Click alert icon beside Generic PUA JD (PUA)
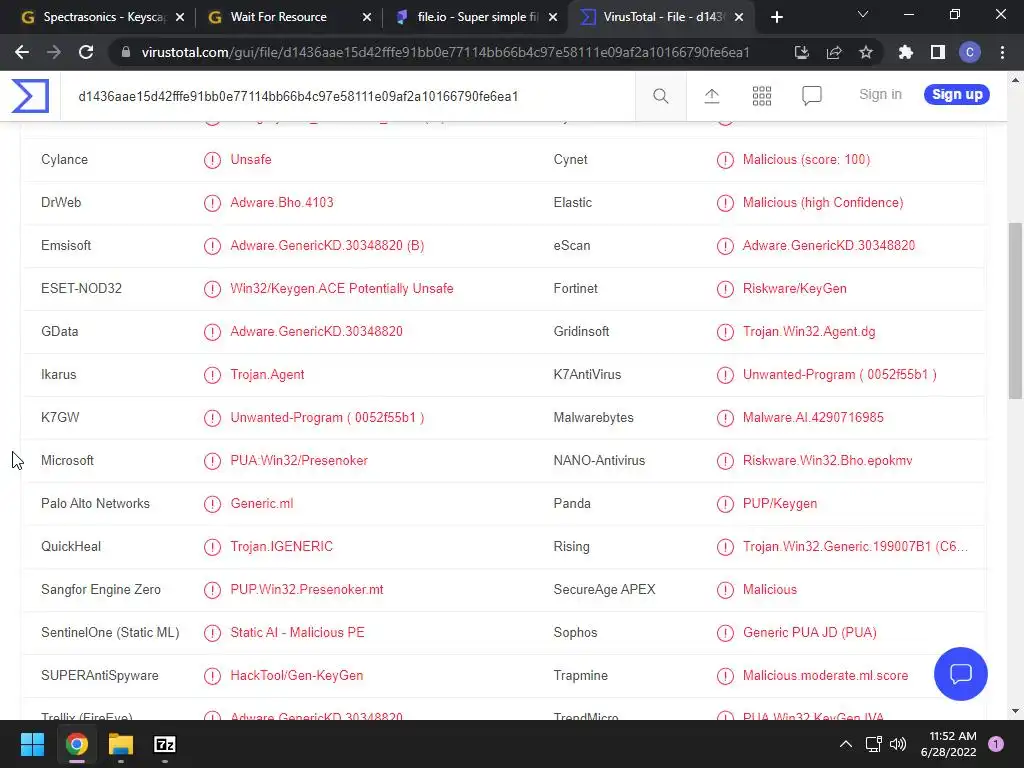This screenshot has width=1024, height=768. pyautogui.click(x=725, y=633)
